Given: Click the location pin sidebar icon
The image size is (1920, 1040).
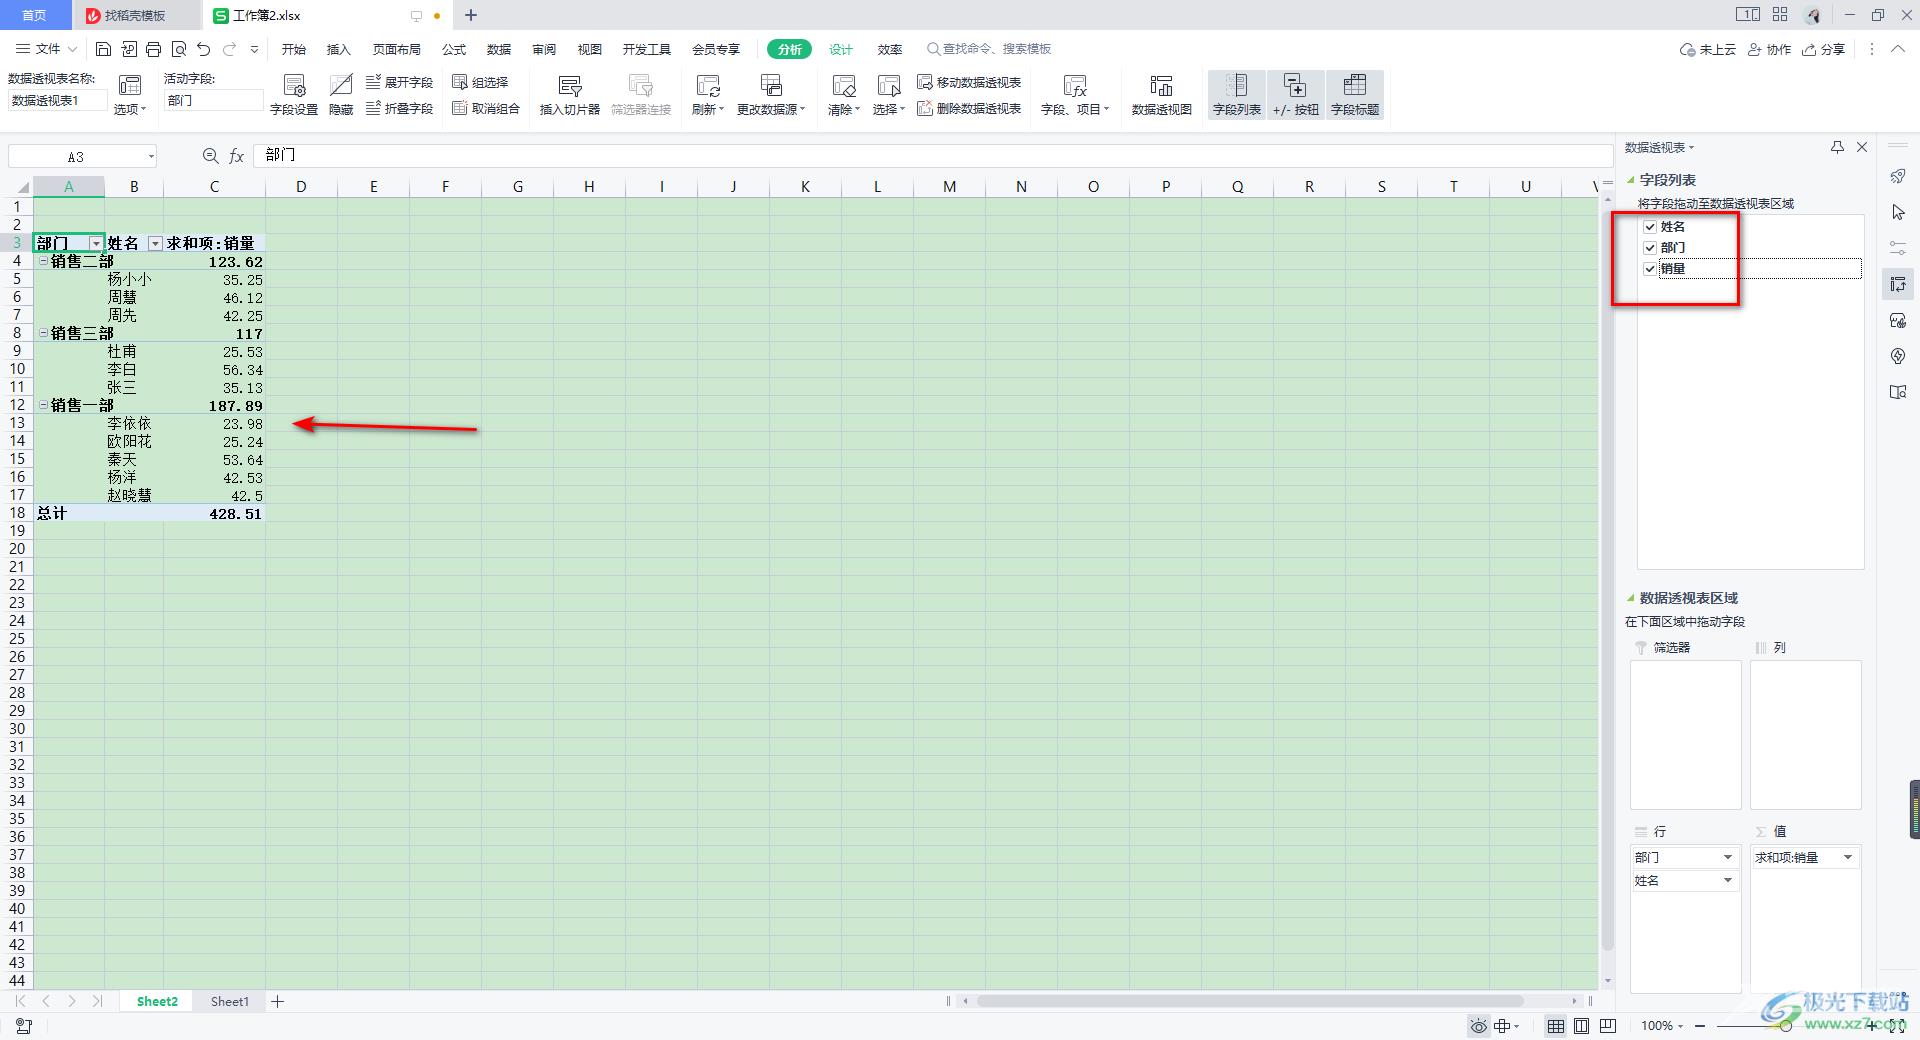Looking at the screenshot, I should pyautogui.click(x=1898, y=356).
